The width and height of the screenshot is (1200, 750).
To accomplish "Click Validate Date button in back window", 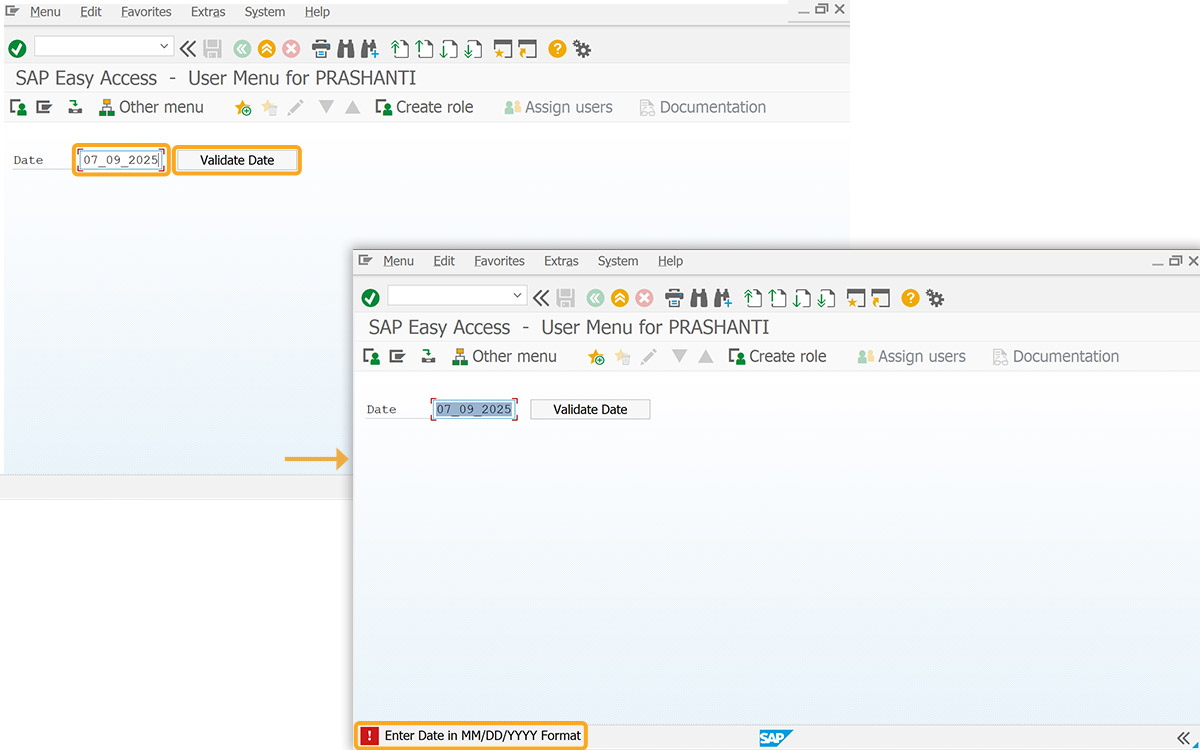I will click(237, 160).
